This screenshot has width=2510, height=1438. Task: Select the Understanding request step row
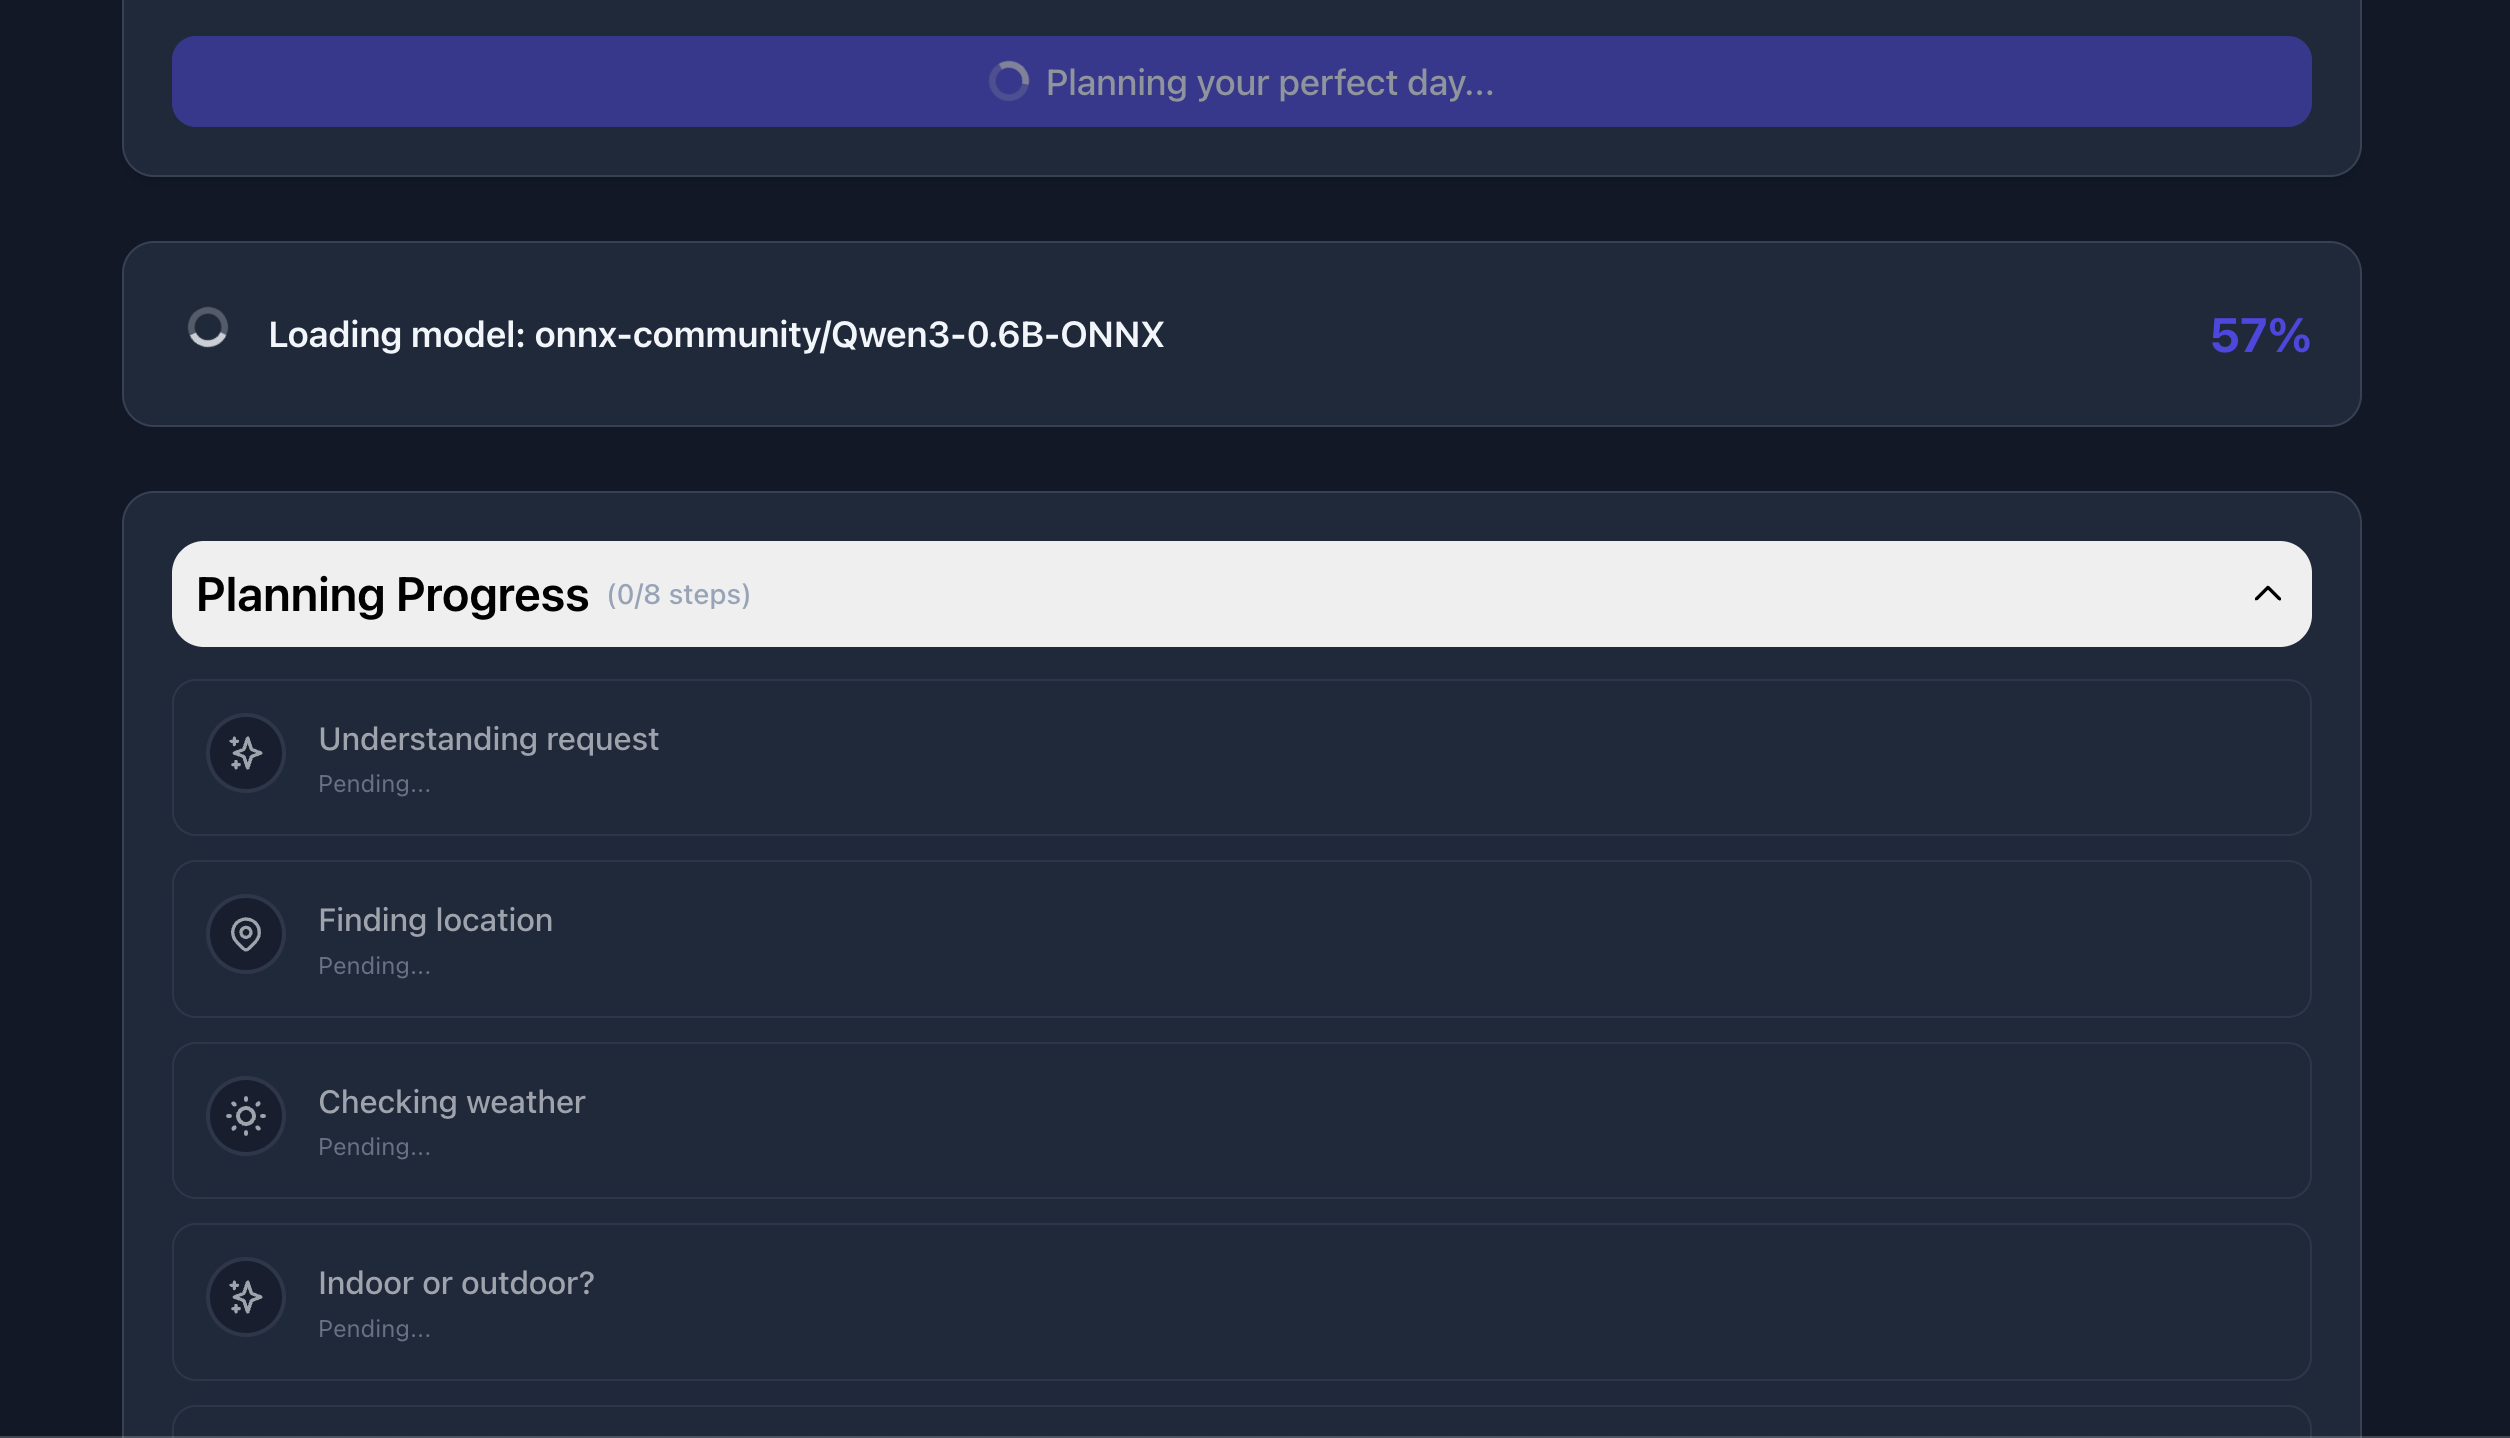[x=1240, y=758]
